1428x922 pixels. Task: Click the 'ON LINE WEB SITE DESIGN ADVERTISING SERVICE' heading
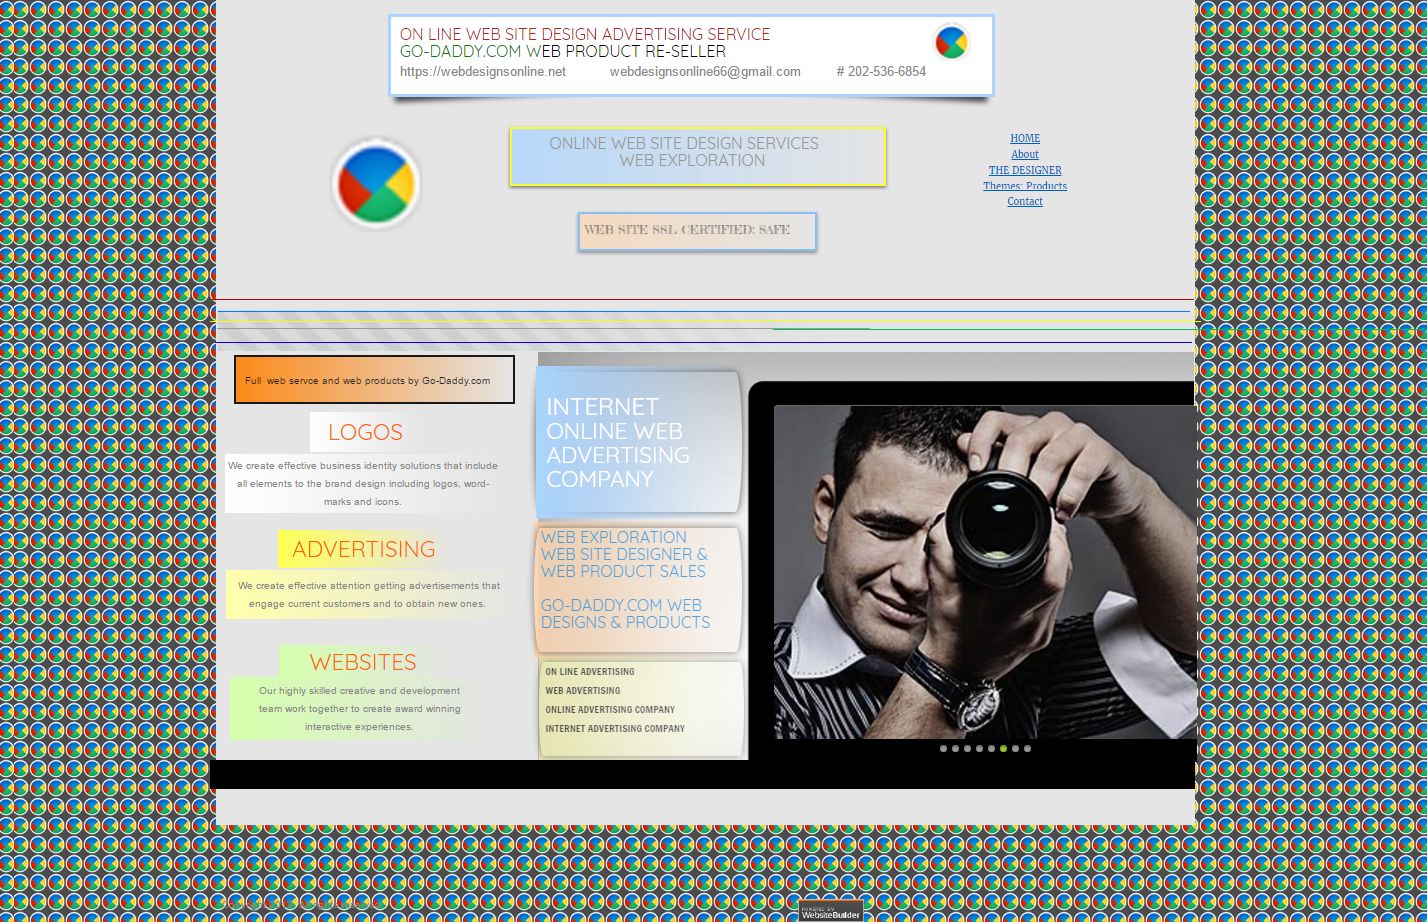coord(585,34)
